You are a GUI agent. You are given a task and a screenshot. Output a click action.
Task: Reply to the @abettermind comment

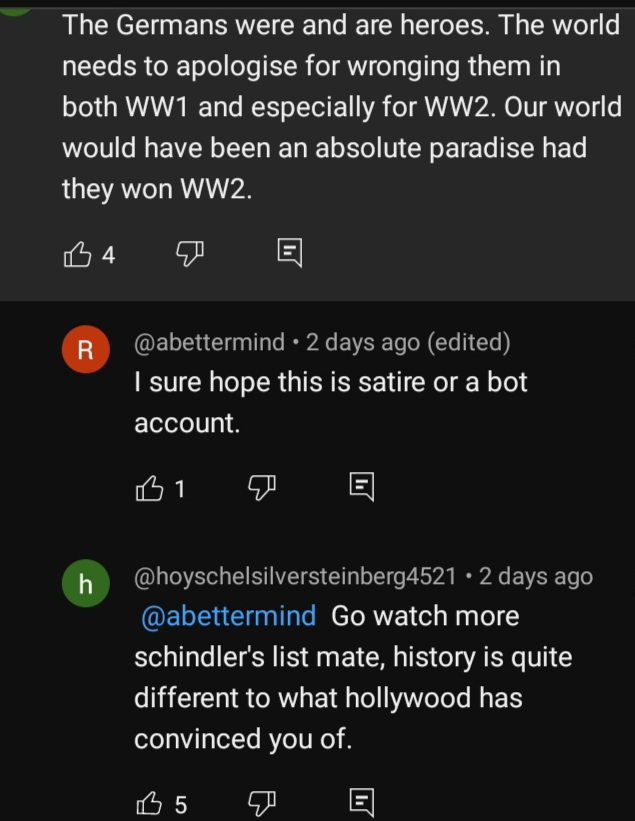pos(362,487)
